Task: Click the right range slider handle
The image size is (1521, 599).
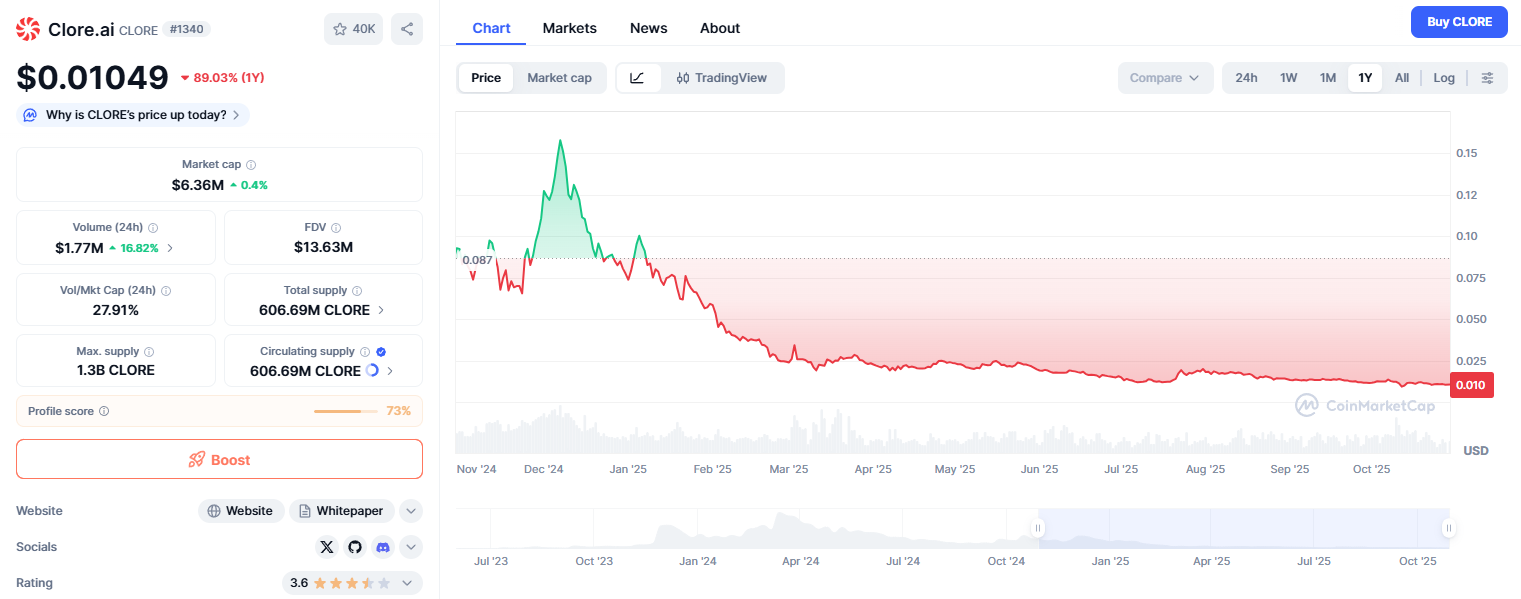Action: [x=1447, y=528]
